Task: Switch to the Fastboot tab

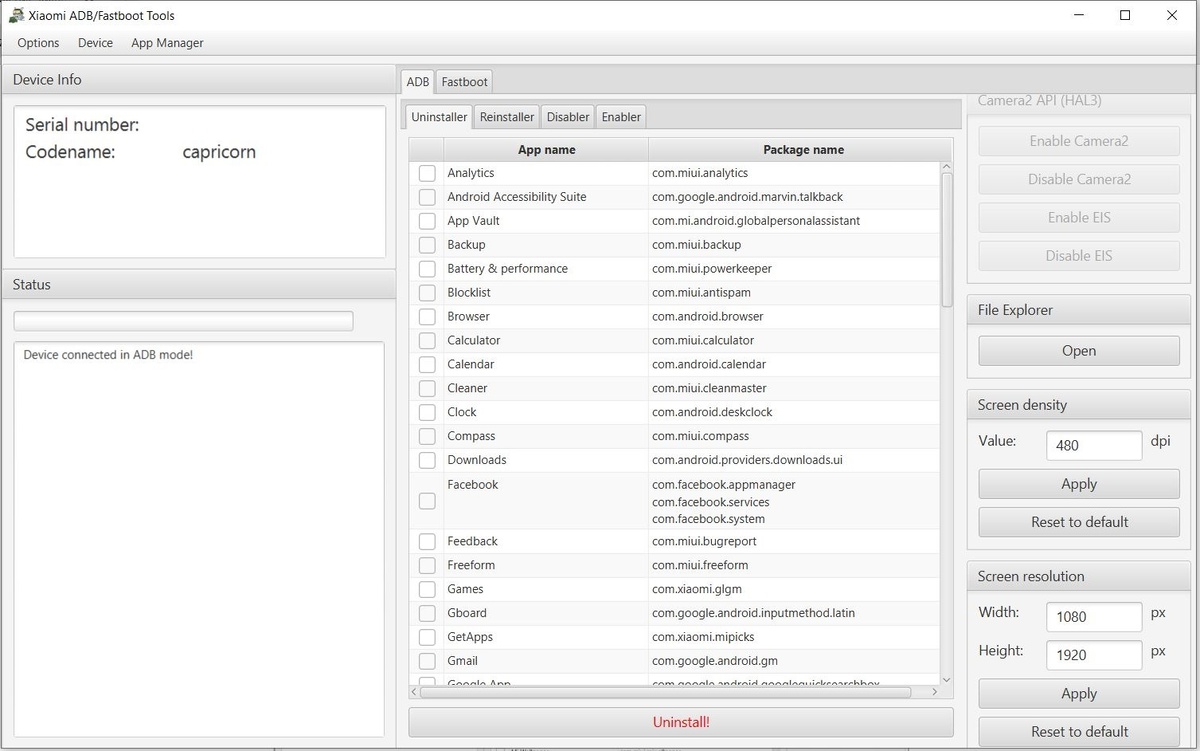Action: pos(464,82)
